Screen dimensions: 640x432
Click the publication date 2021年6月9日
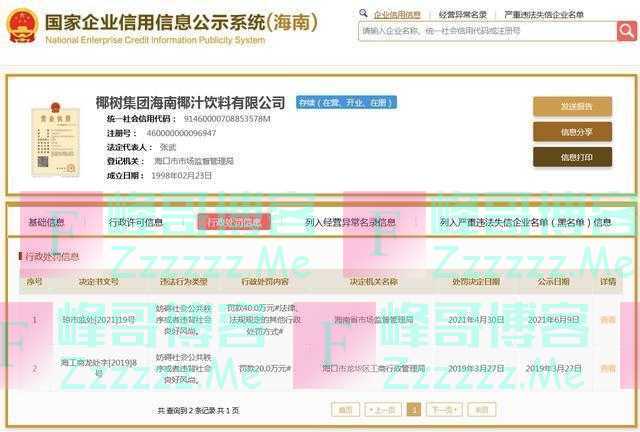[553, 320]
